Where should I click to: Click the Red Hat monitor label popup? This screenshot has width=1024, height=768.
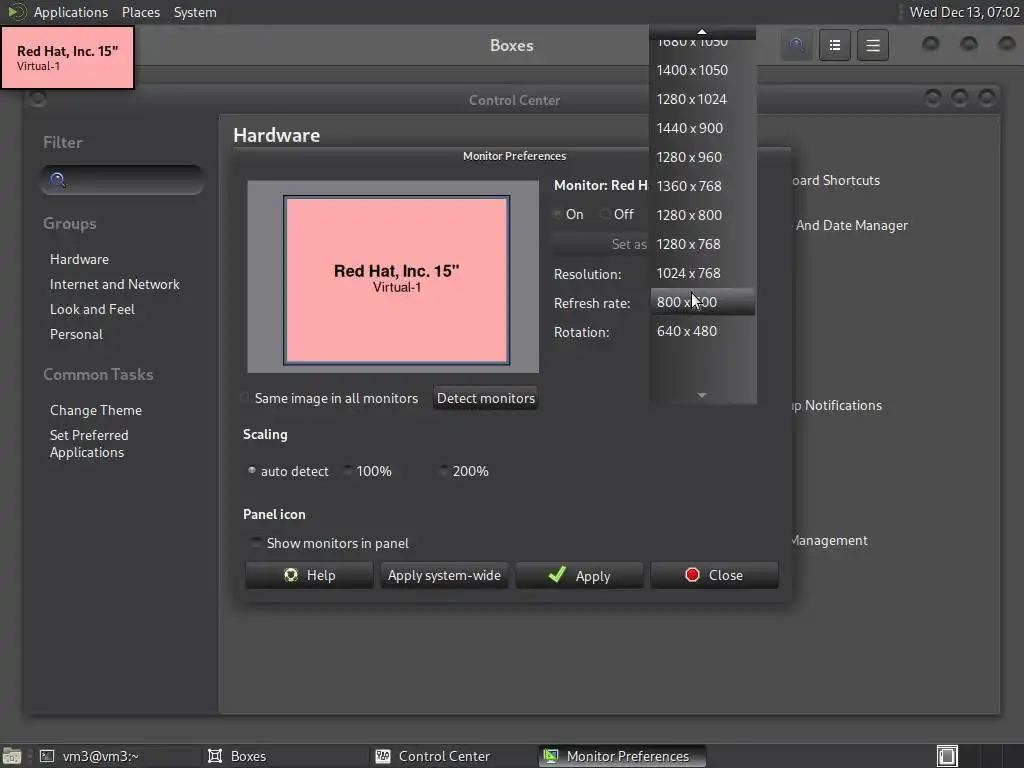click(x=68, y=57)
